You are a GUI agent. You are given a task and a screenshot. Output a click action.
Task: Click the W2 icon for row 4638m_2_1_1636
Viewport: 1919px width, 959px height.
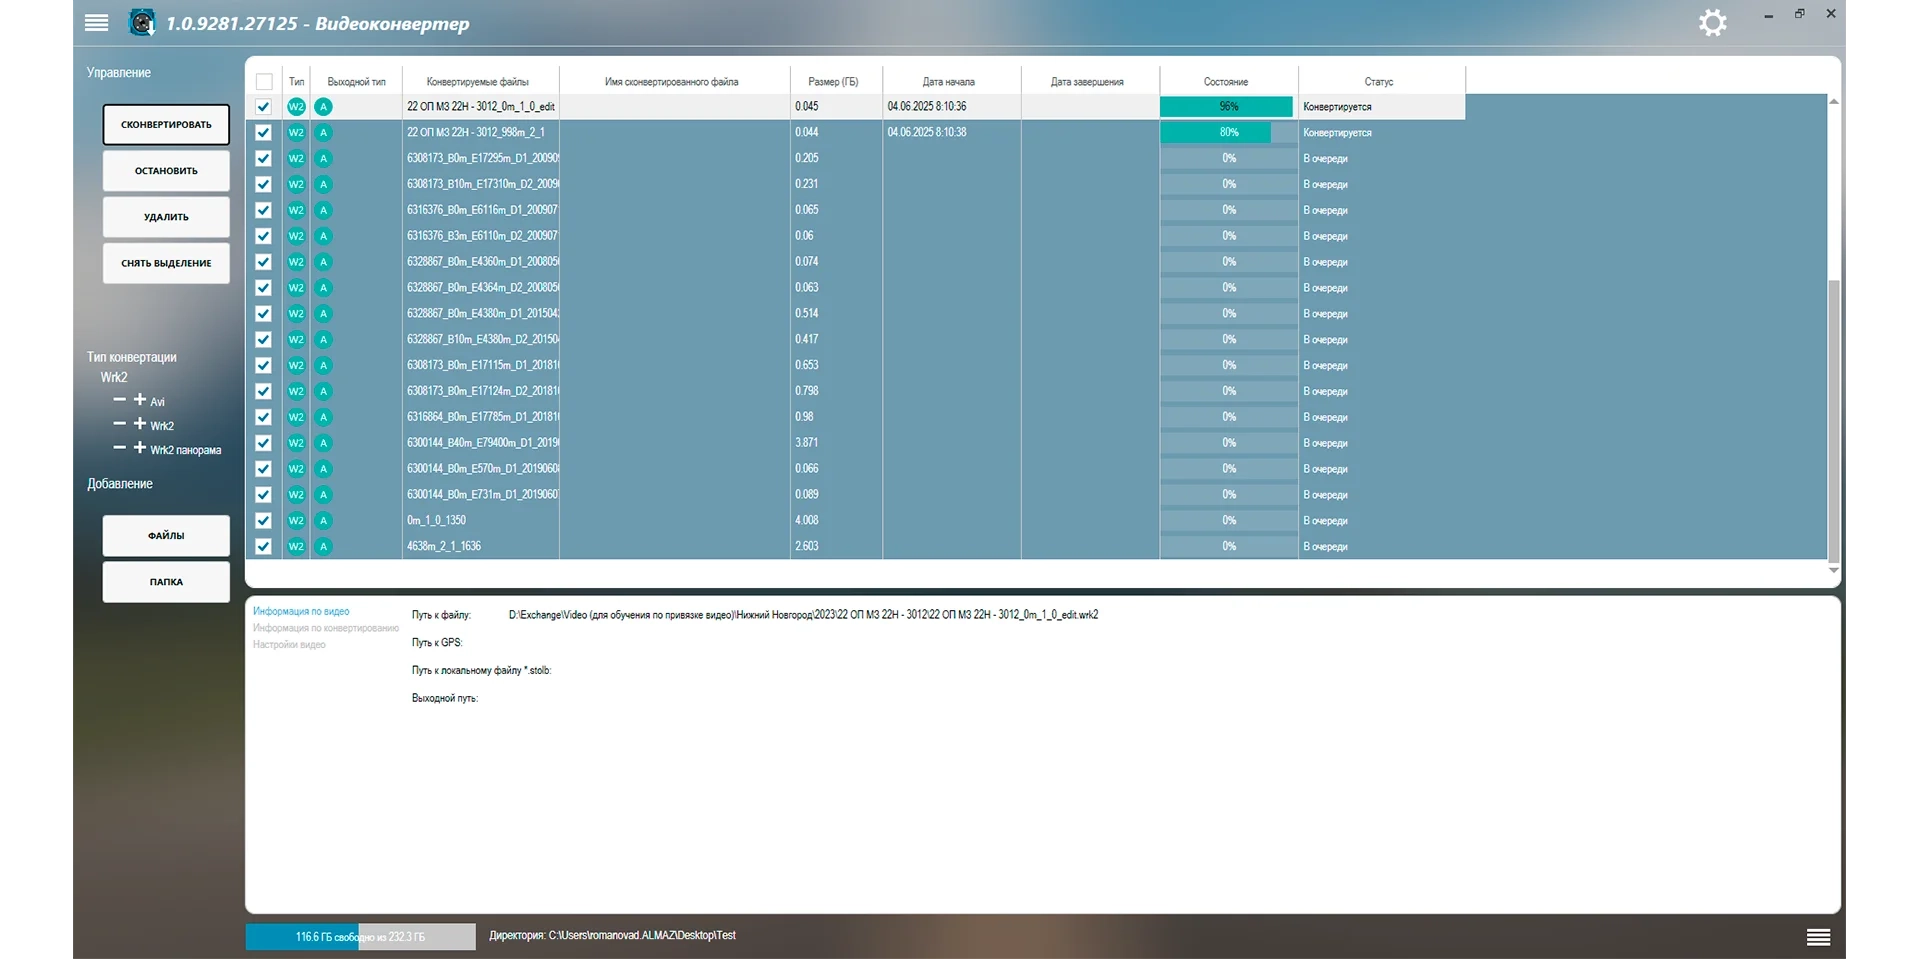click(296, 547)
